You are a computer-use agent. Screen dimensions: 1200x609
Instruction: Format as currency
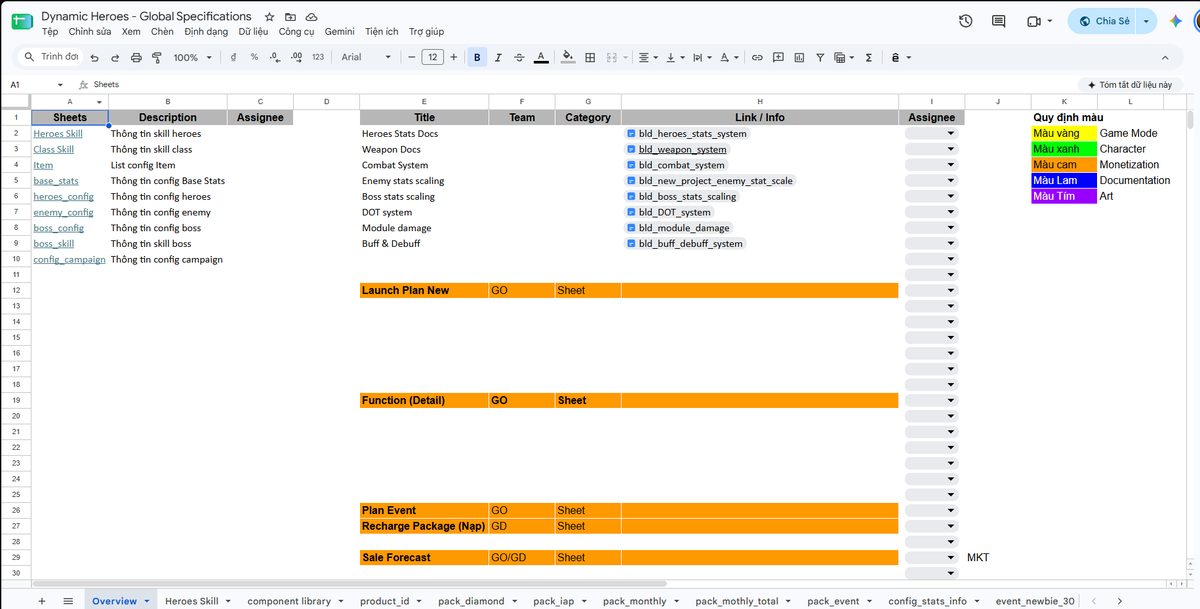click(233, 58)
